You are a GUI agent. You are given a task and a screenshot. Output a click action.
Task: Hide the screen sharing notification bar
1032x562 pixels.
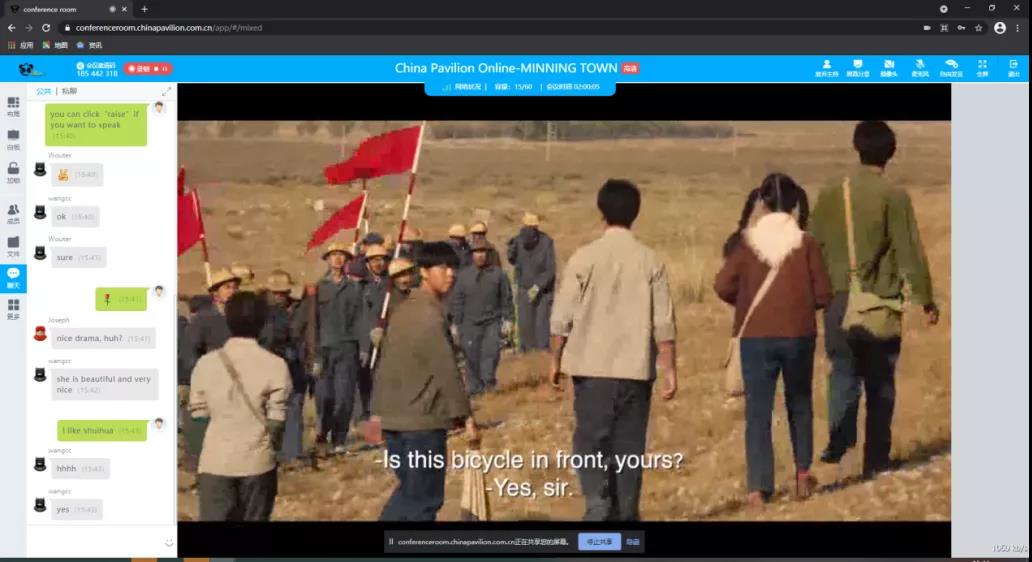[633, 542]
